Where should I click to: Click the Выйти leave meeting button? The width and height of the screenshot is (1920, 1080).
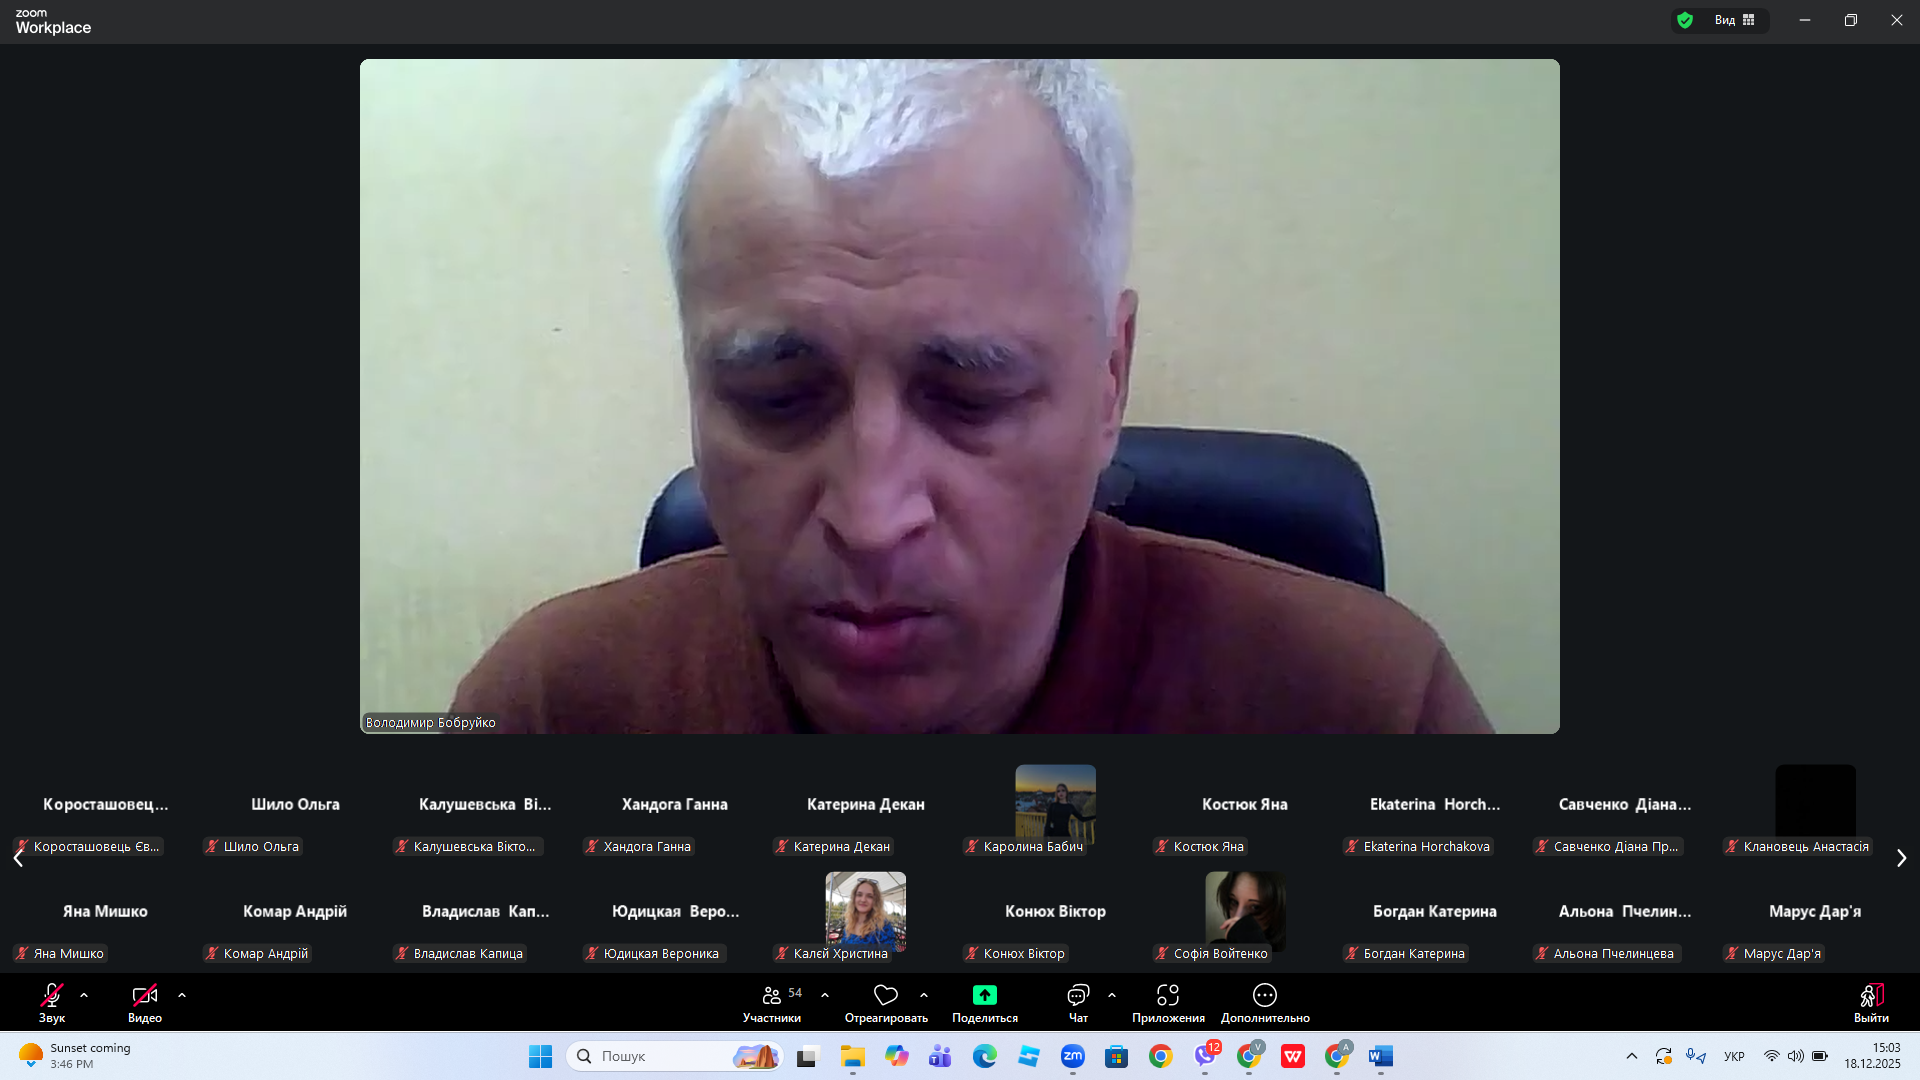(x=1871, y=996)
